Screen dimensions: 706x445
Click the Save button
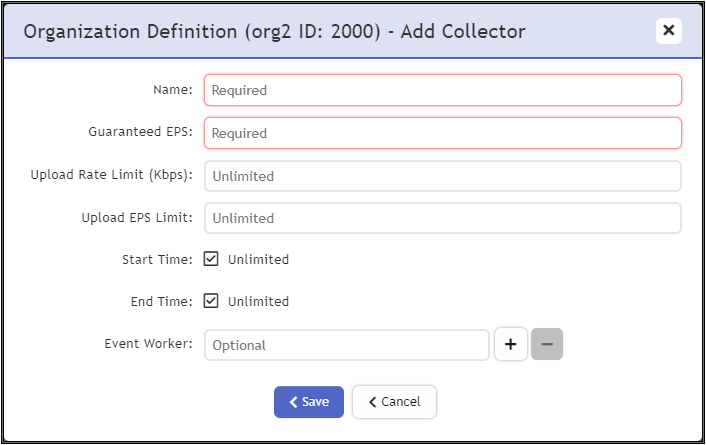309,402
